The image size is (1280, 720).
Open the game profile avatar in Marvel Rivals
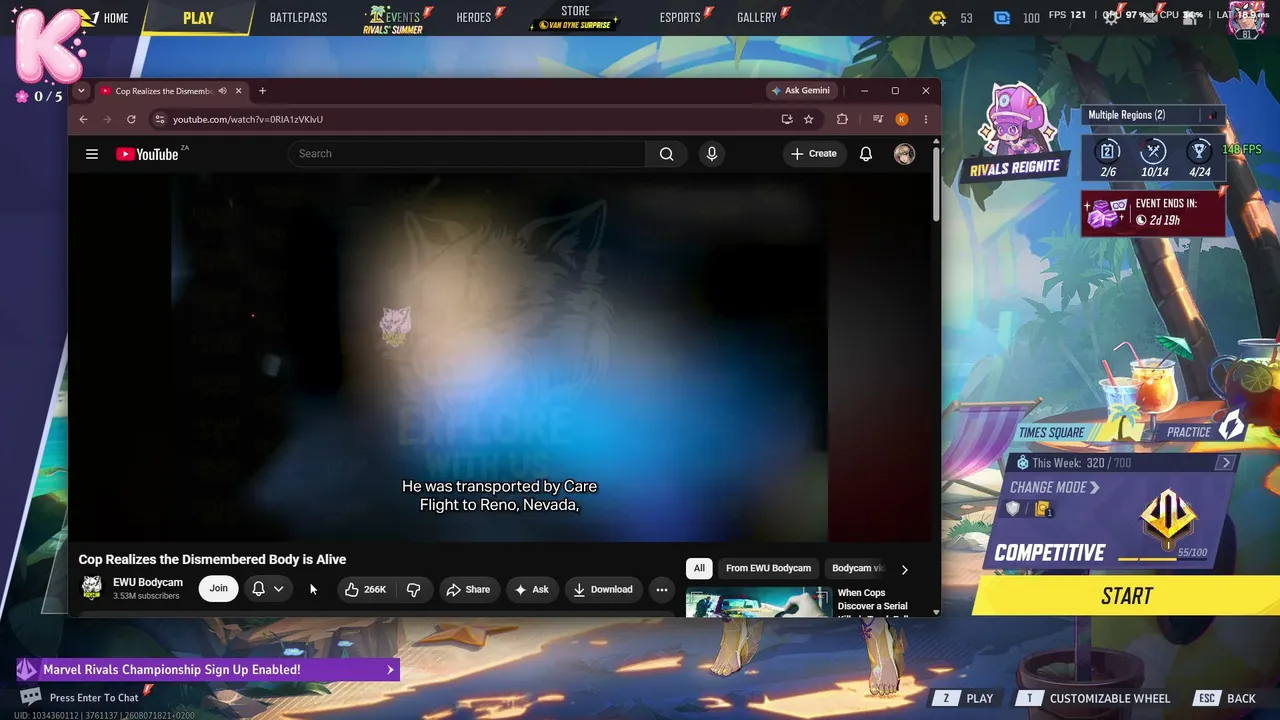(1246, 20)
